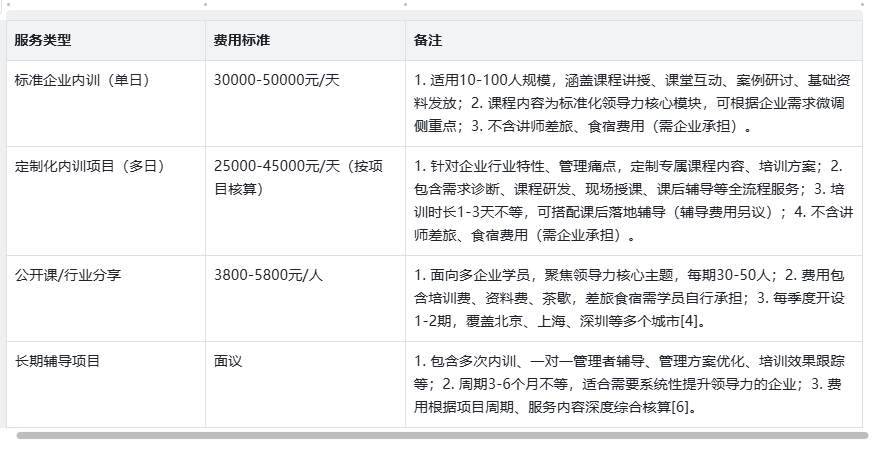Click the 30000-50000元/天 fee cell
The image size is (882, 450).
click(277, 80)
